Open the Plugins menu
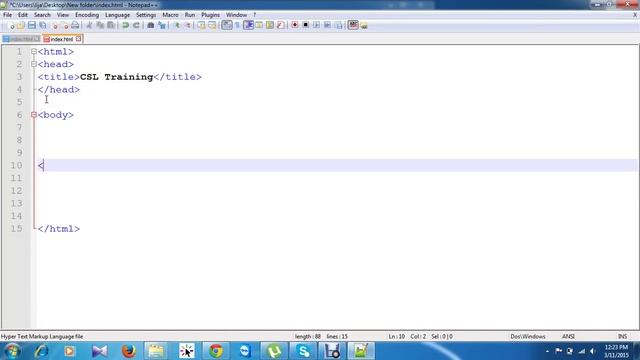The height and width of the screenshot is (360, 640). coord(211,15)
